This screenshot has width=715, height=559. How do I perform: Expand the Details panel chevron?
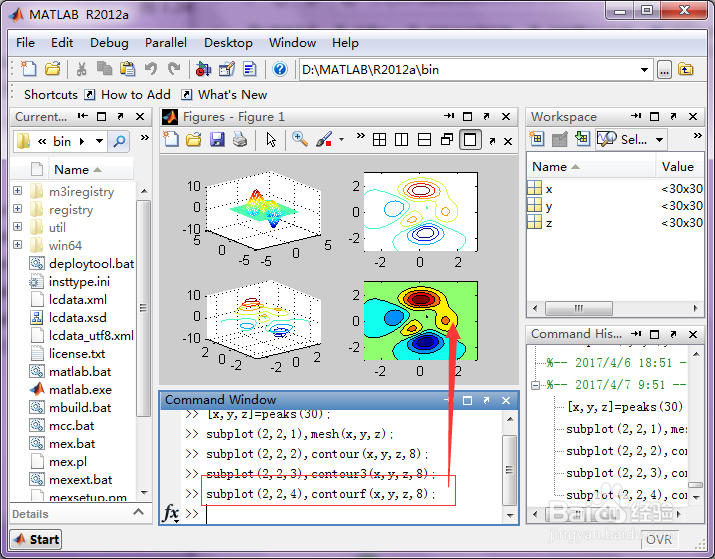coord(138,512)
